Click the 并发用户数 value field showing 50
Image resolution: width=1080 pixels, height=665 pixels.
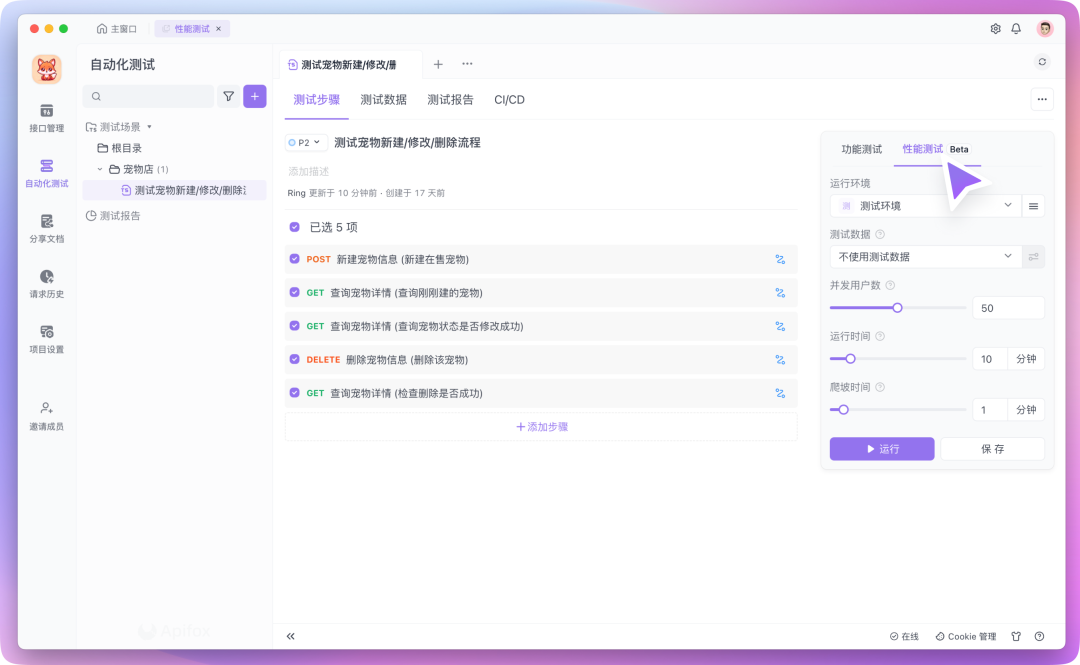point(1008,308)
